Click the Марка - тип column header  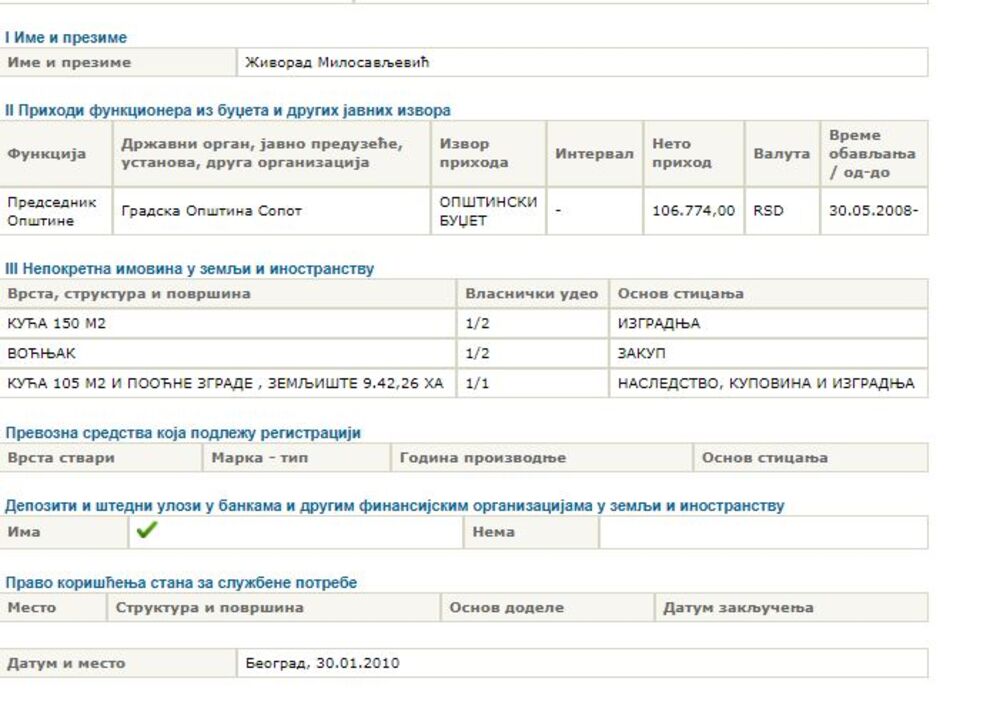pos(261,458)
